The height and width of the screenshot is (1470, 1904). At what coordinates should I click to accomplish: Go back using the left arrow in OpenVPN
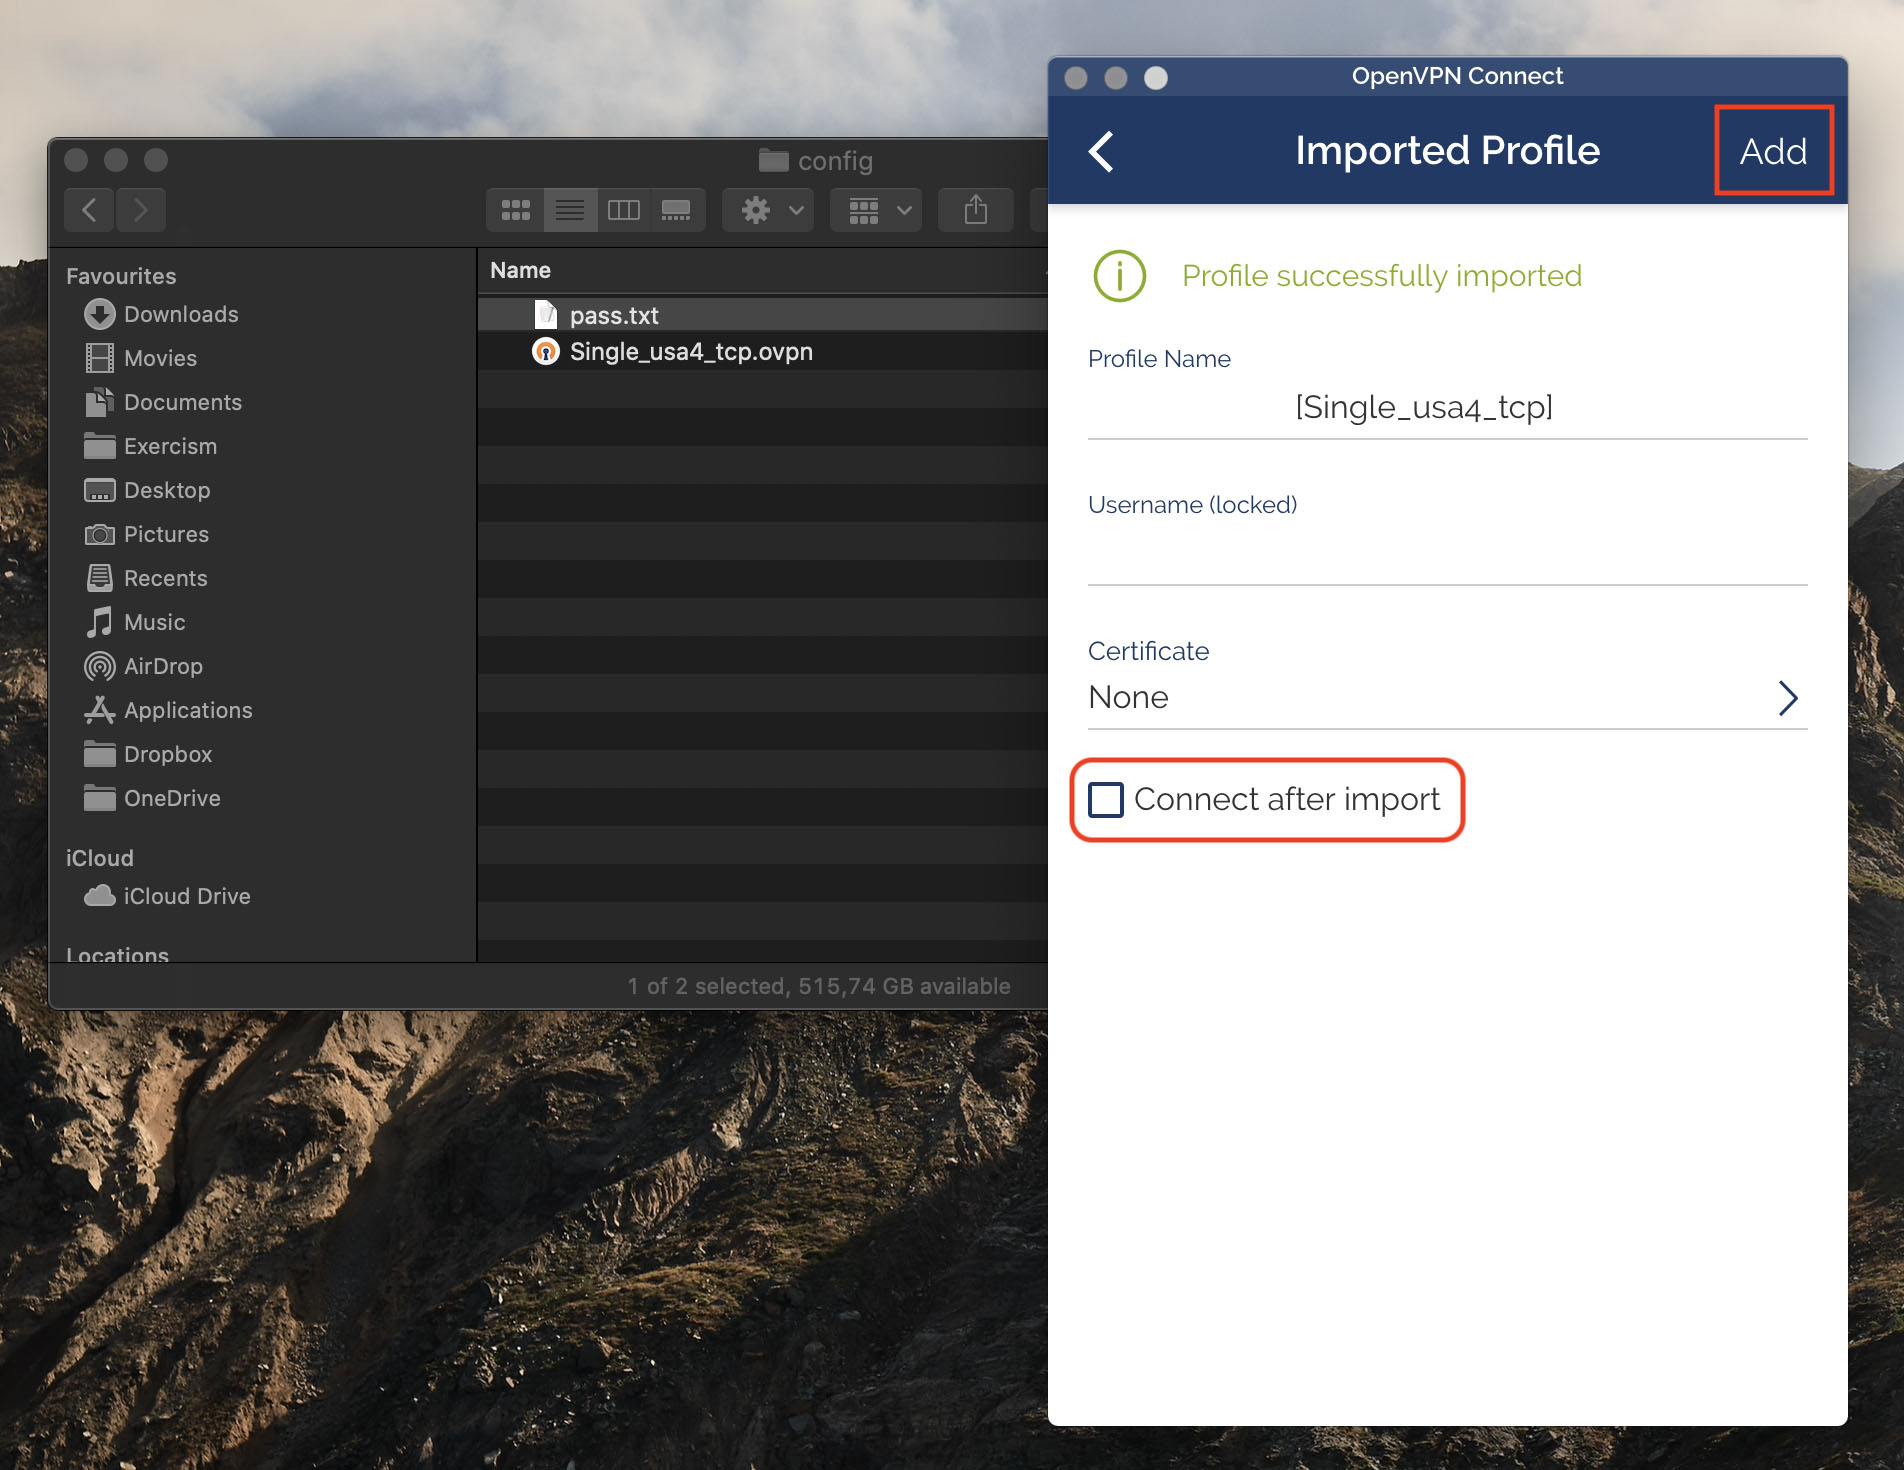click(x=1101, y=151)
